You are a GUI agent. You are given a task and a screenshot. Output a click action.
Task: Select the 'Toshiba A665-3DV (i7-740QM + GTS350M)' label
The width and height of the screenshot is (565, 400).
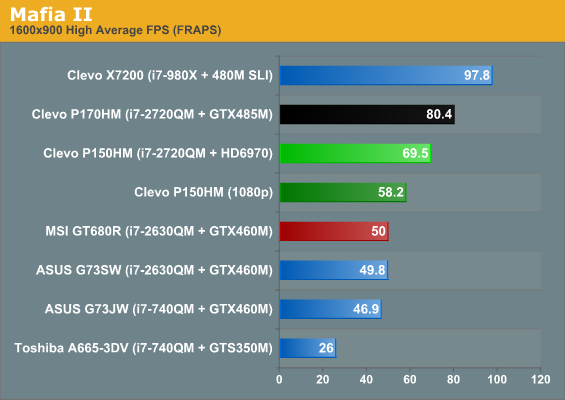(x=143, y=348)
